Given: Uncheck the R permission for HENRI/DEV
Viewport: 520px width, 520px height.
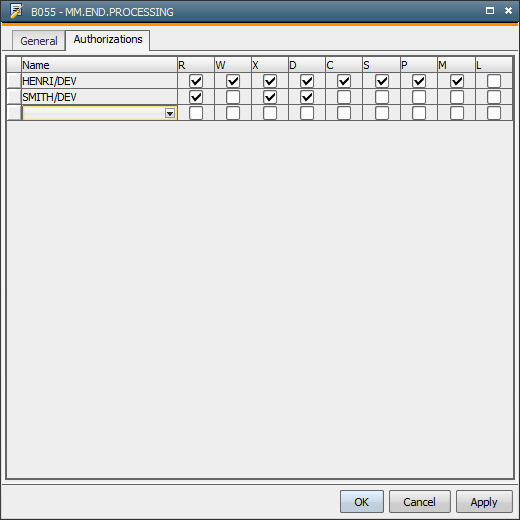Looking at the screenshot, I should pos(196,81).
